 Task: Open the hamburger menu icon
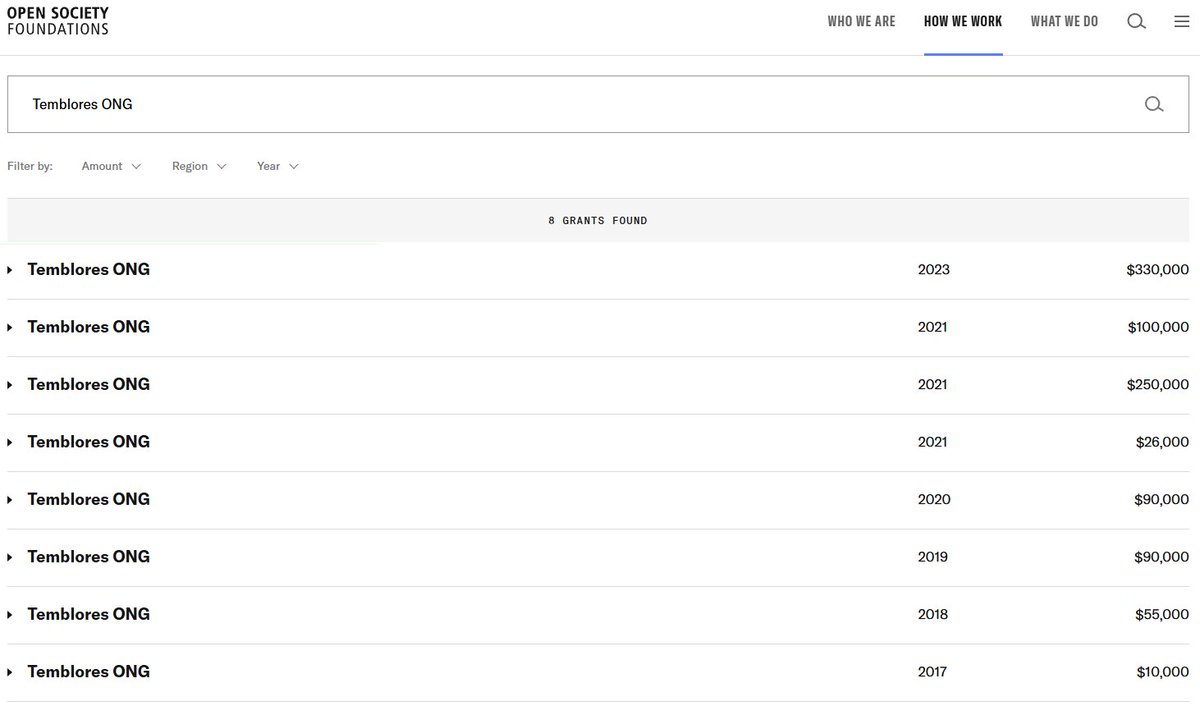(x=1182, y=21)
